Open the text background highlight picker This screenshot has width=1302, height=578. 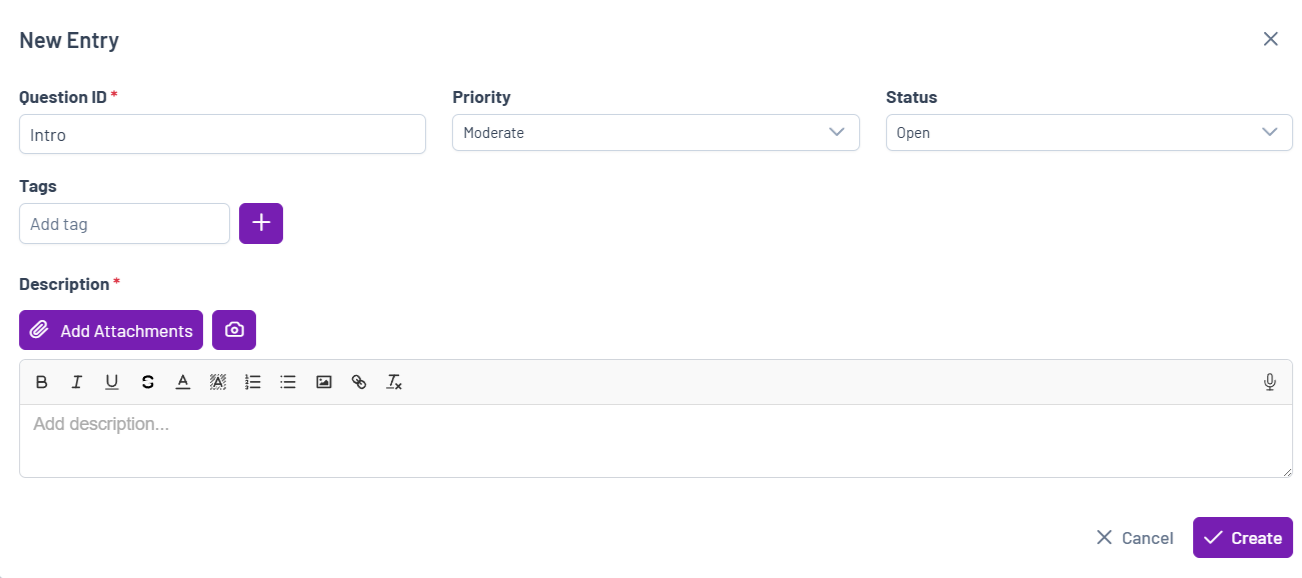(218, 382)
